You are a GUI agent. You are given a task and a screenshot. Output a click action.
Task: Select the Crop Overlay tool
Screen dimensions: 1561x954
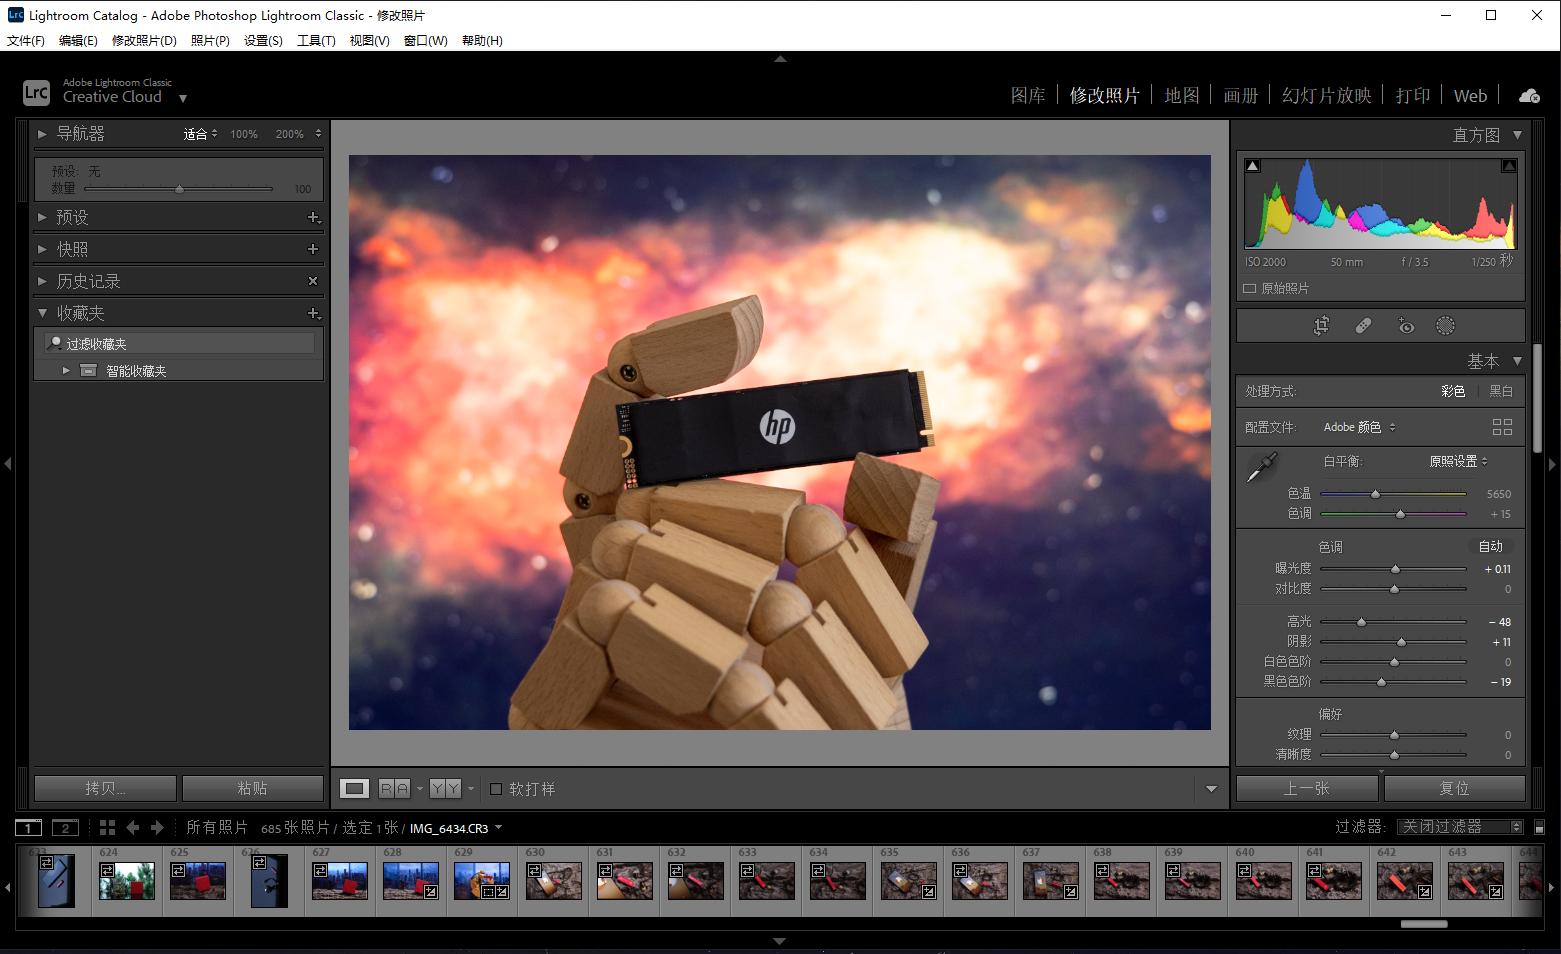[x=1321, y=325]
